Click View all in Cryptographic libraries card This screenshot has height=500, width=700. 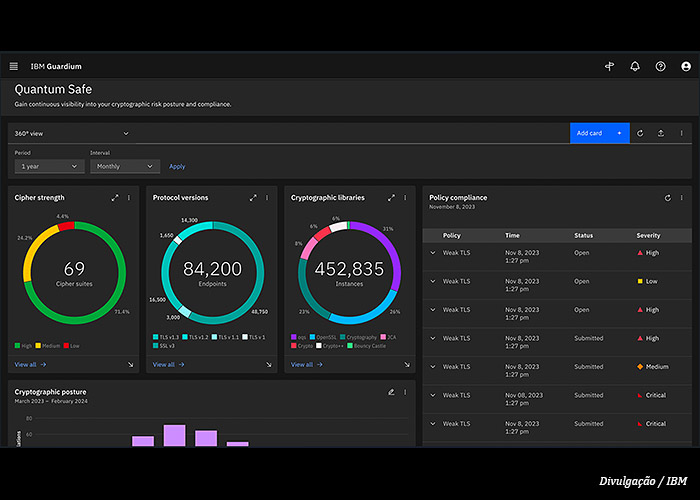(x=307, y=365)
